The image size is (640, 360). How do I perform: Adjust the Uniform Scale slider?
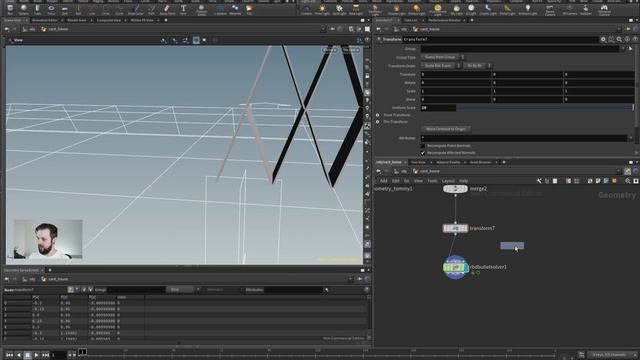point(545,108)
